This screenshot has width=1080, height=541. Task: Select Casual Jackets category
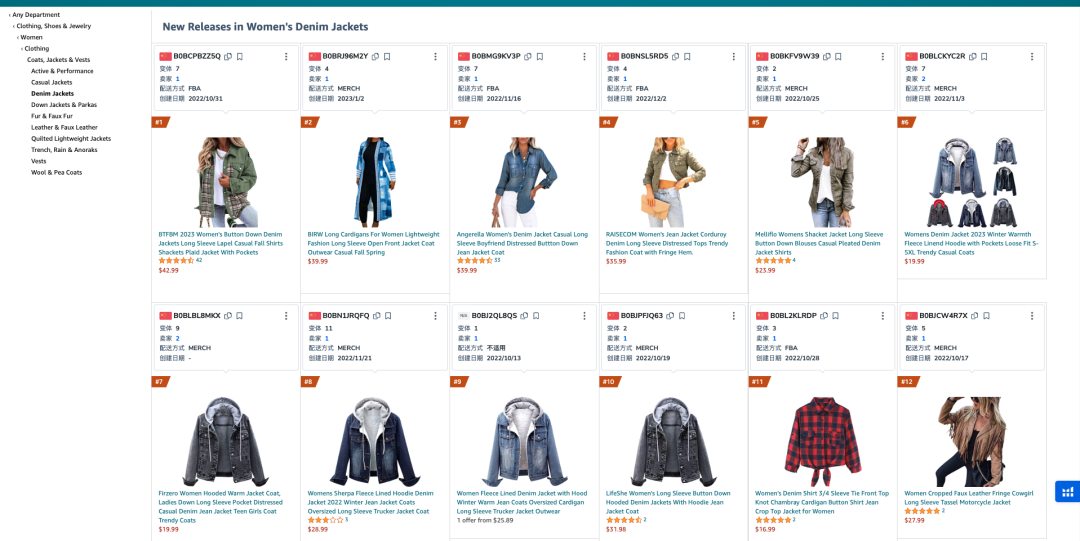[x=51, y=82]
